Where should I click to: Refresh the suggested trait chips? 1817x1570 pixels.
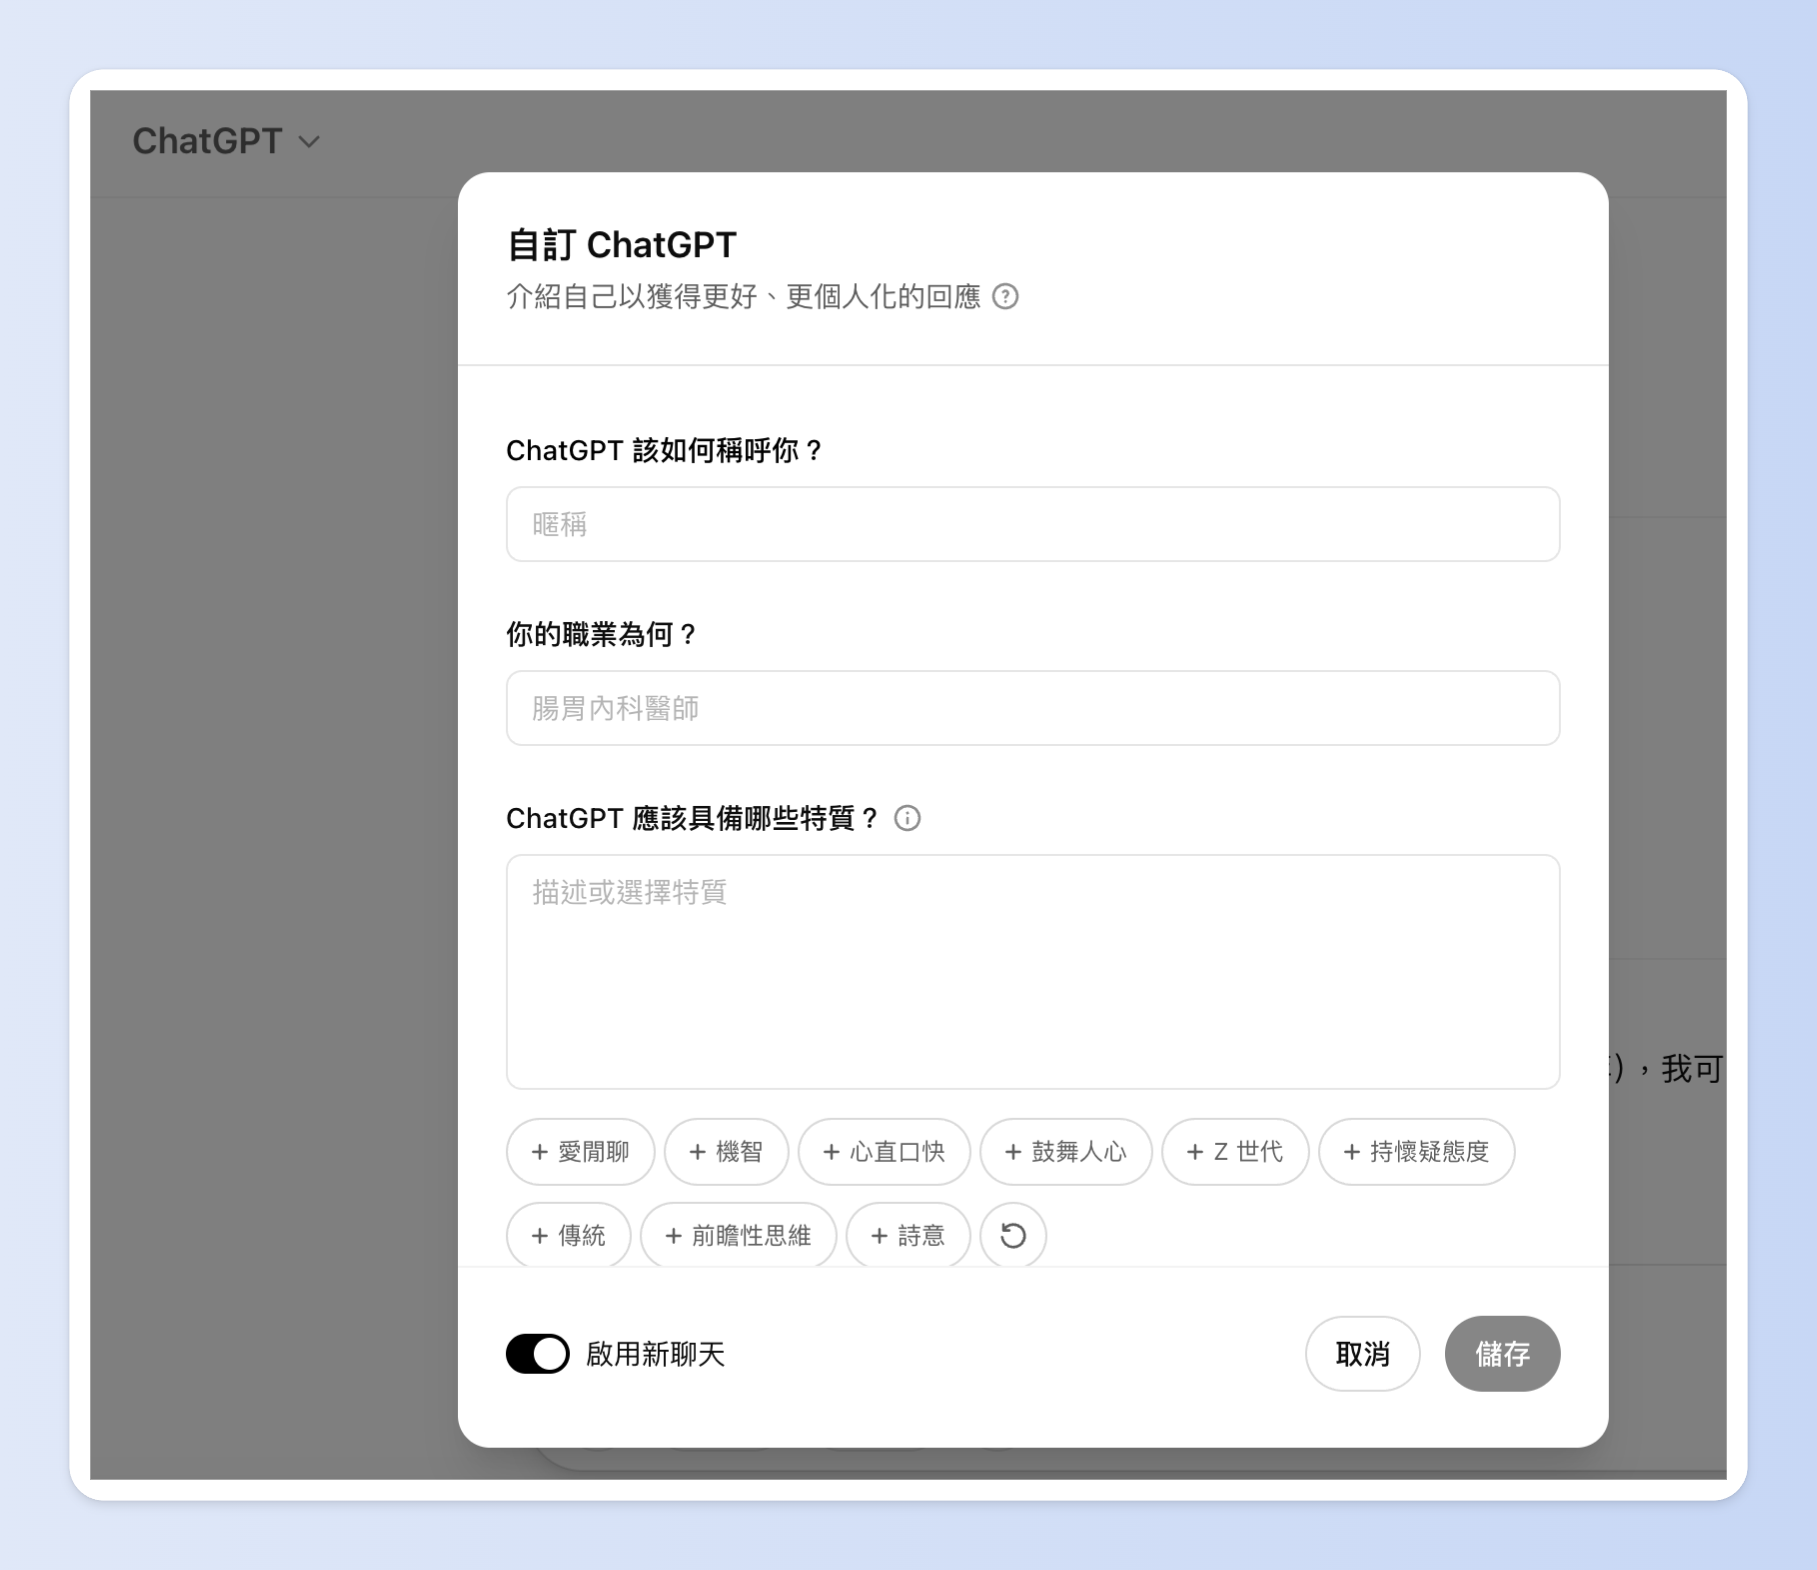click(1013, 1236)
